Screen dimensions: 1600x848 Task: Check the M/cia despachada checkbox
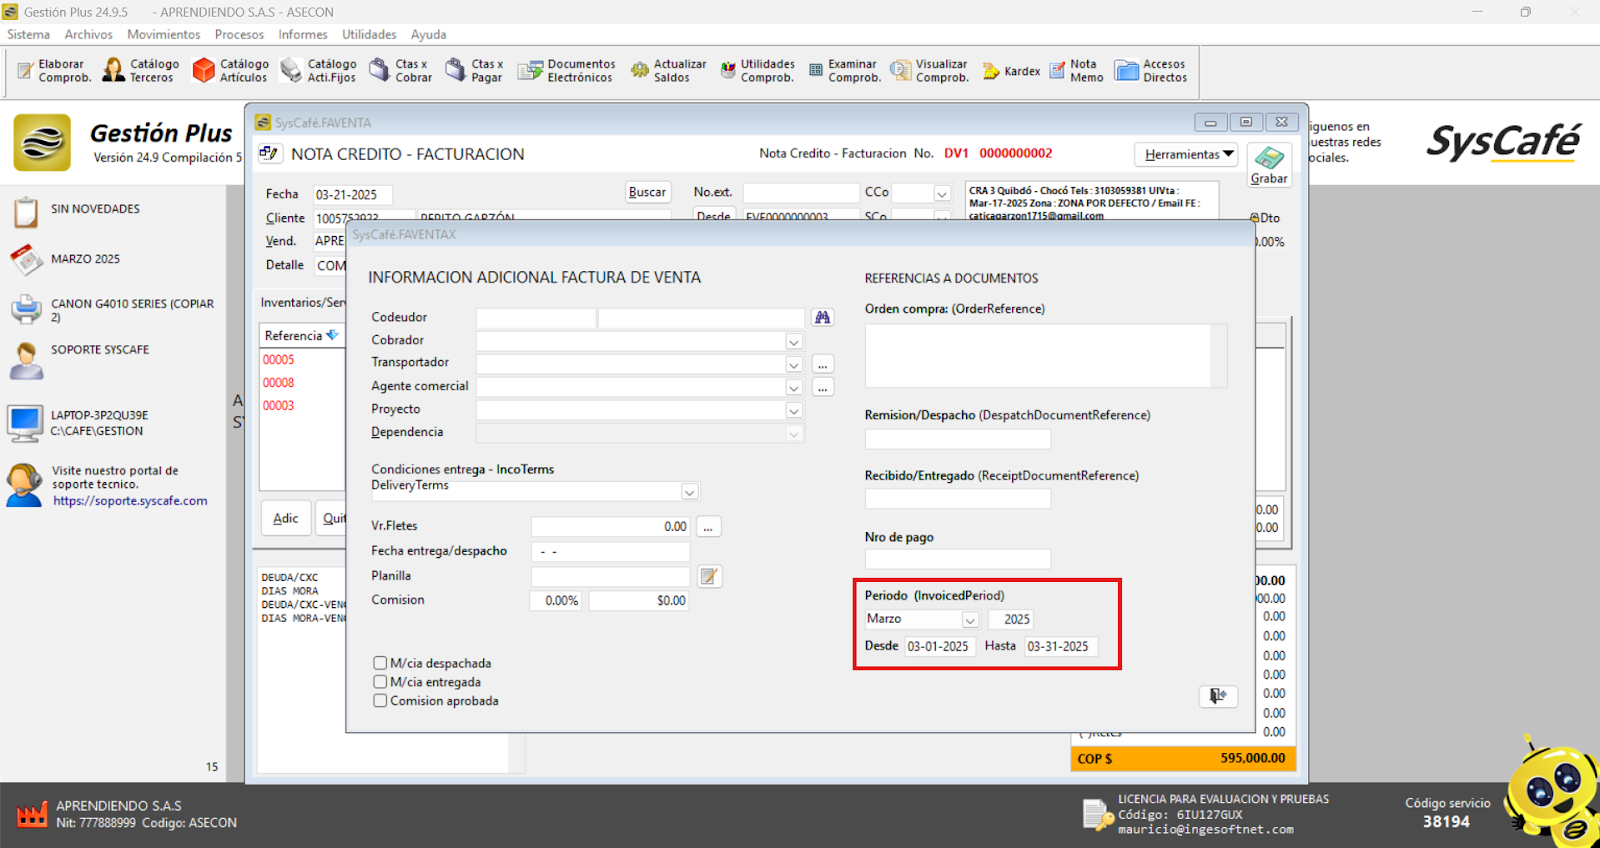point(380,663)
